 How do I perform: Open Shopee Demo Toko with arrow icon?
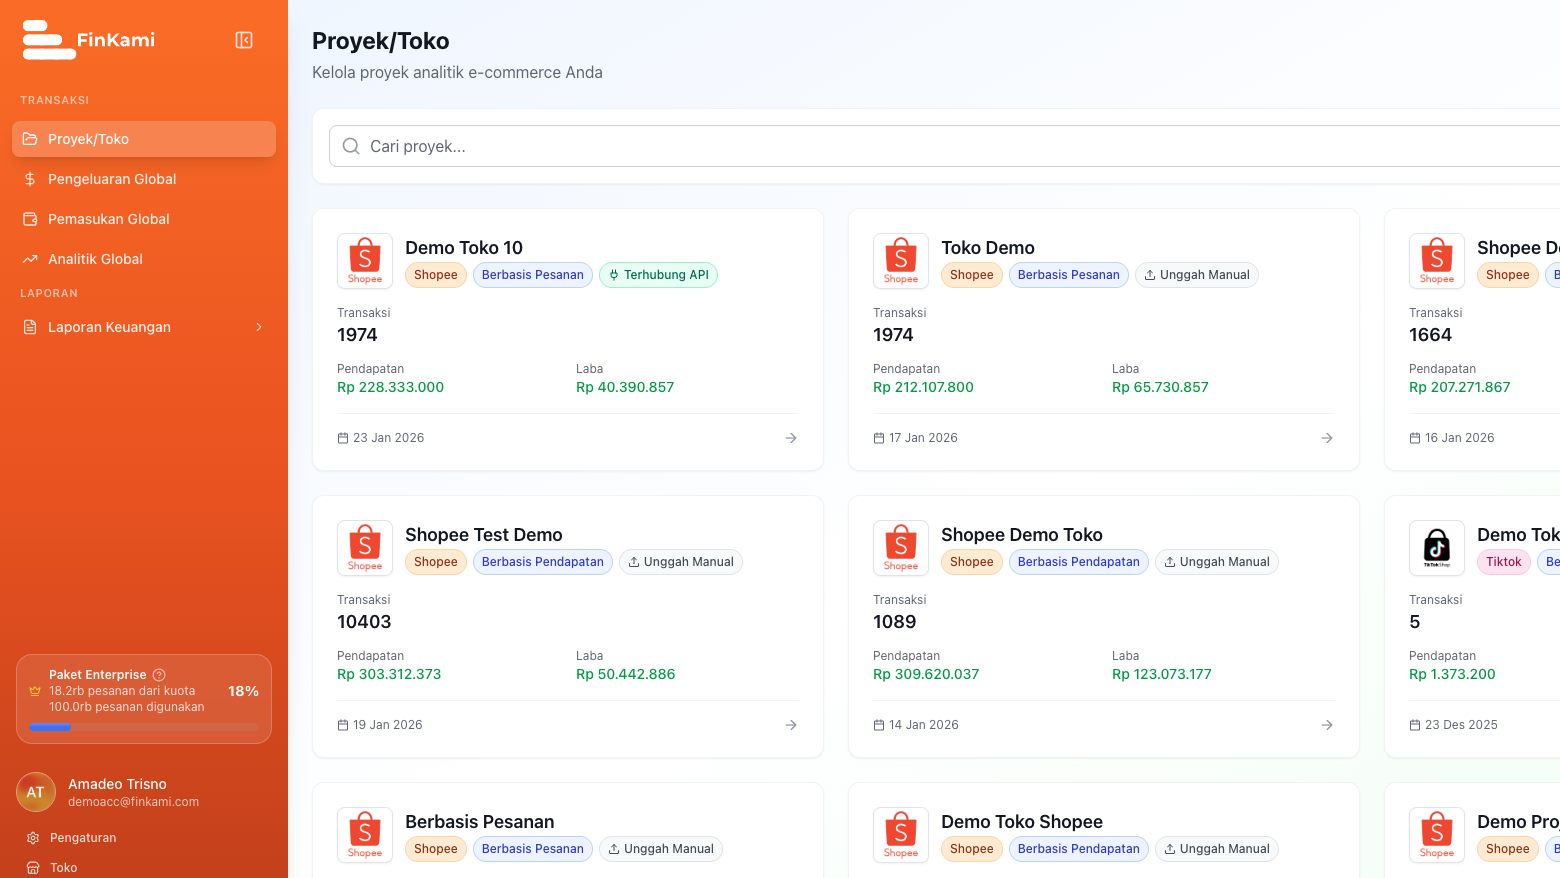(x=1327, y=725)
